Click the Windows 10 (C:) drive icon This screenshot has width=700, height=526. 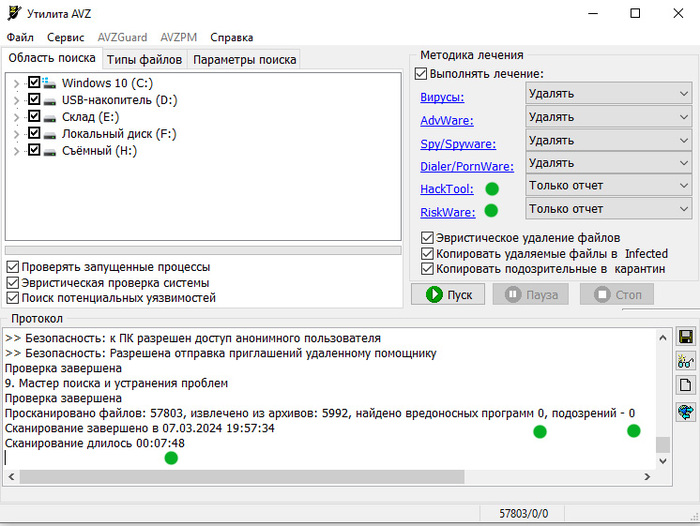[50, 83]
